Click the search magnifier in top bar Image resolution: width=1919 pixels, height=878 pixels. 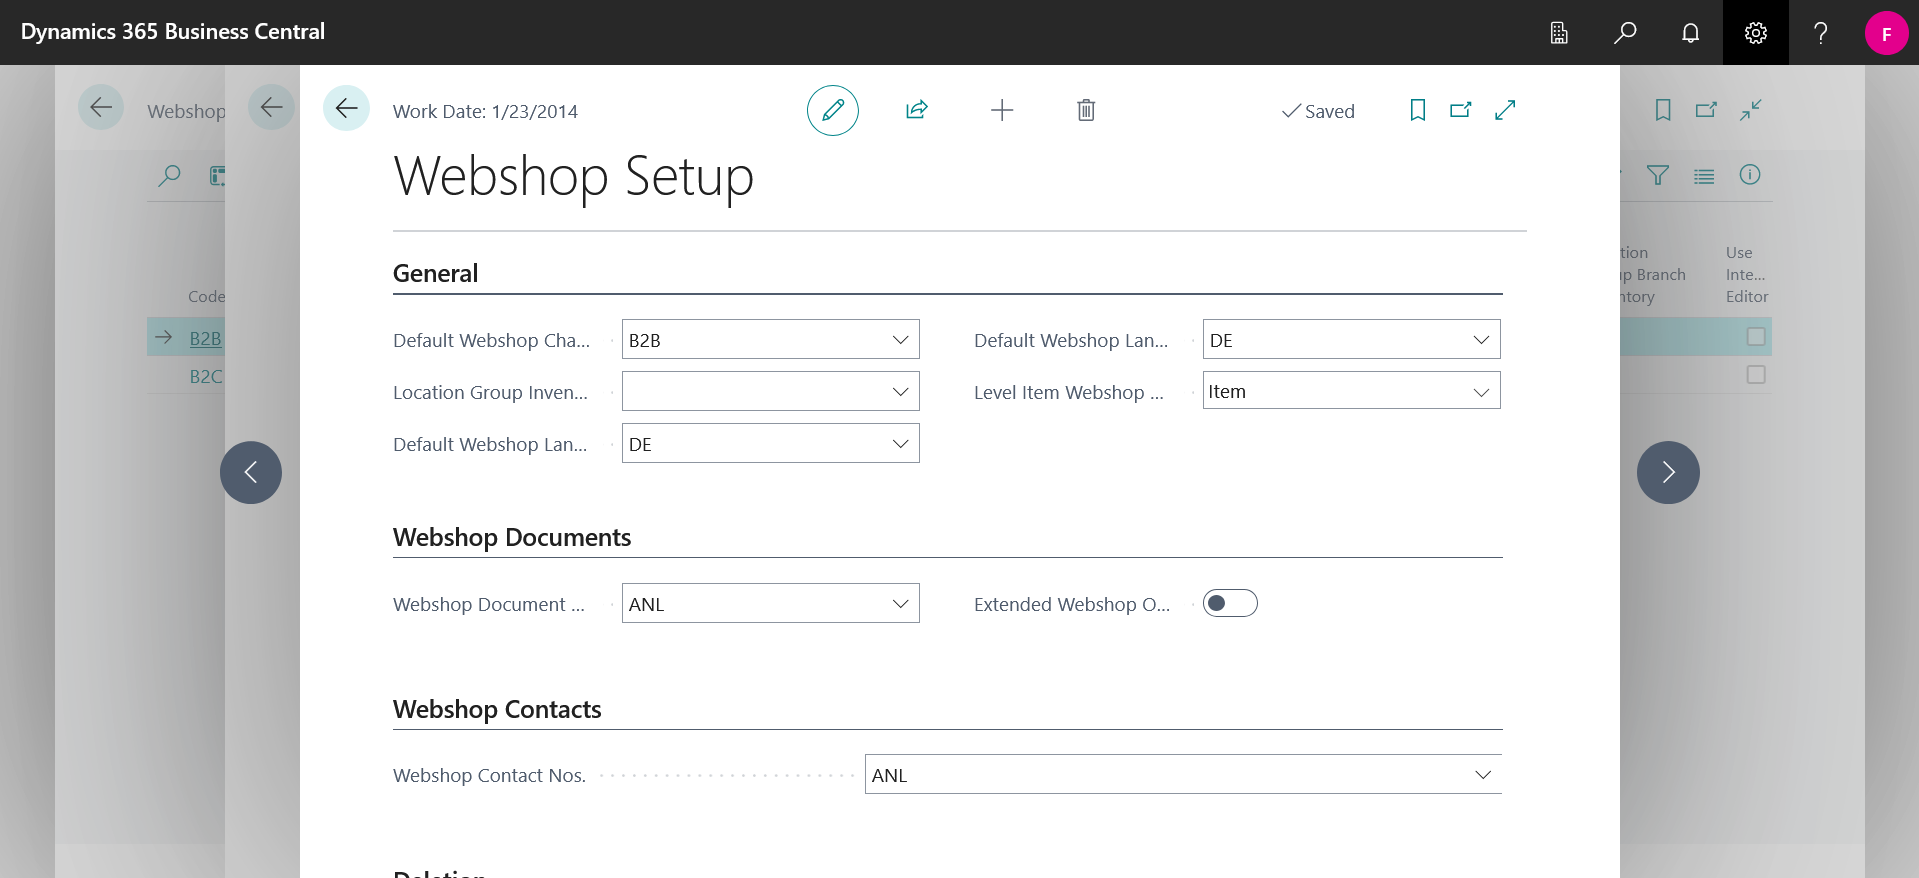coord(1625,33)
